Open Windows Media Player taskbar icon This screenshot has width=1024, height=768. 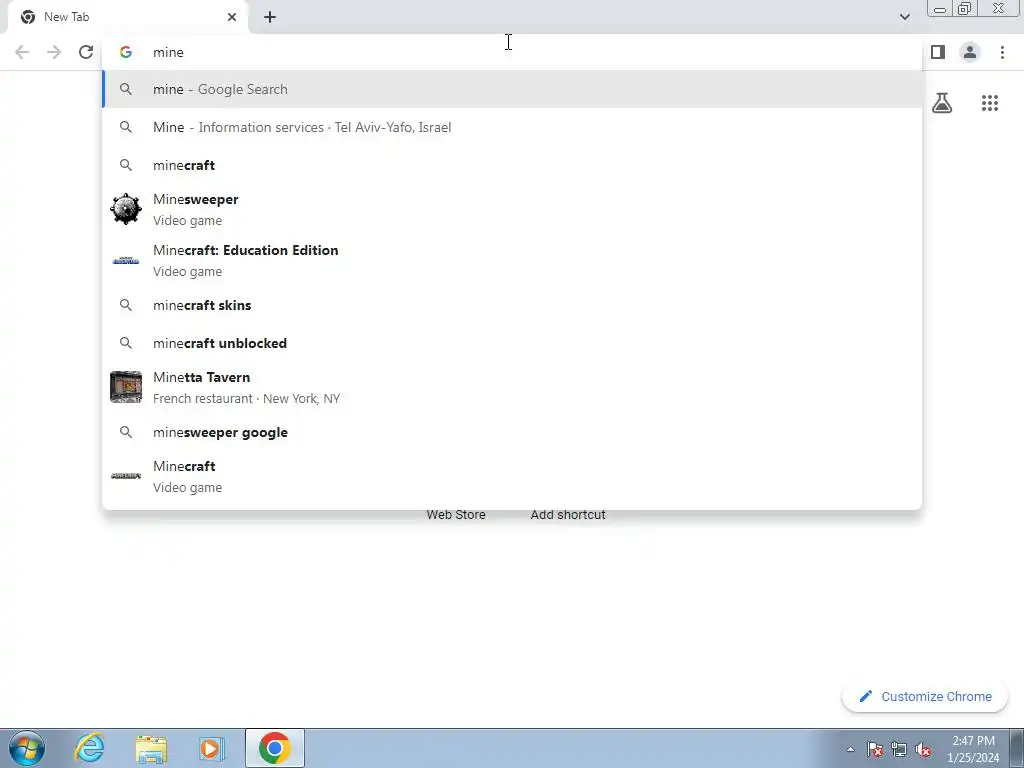211,748
